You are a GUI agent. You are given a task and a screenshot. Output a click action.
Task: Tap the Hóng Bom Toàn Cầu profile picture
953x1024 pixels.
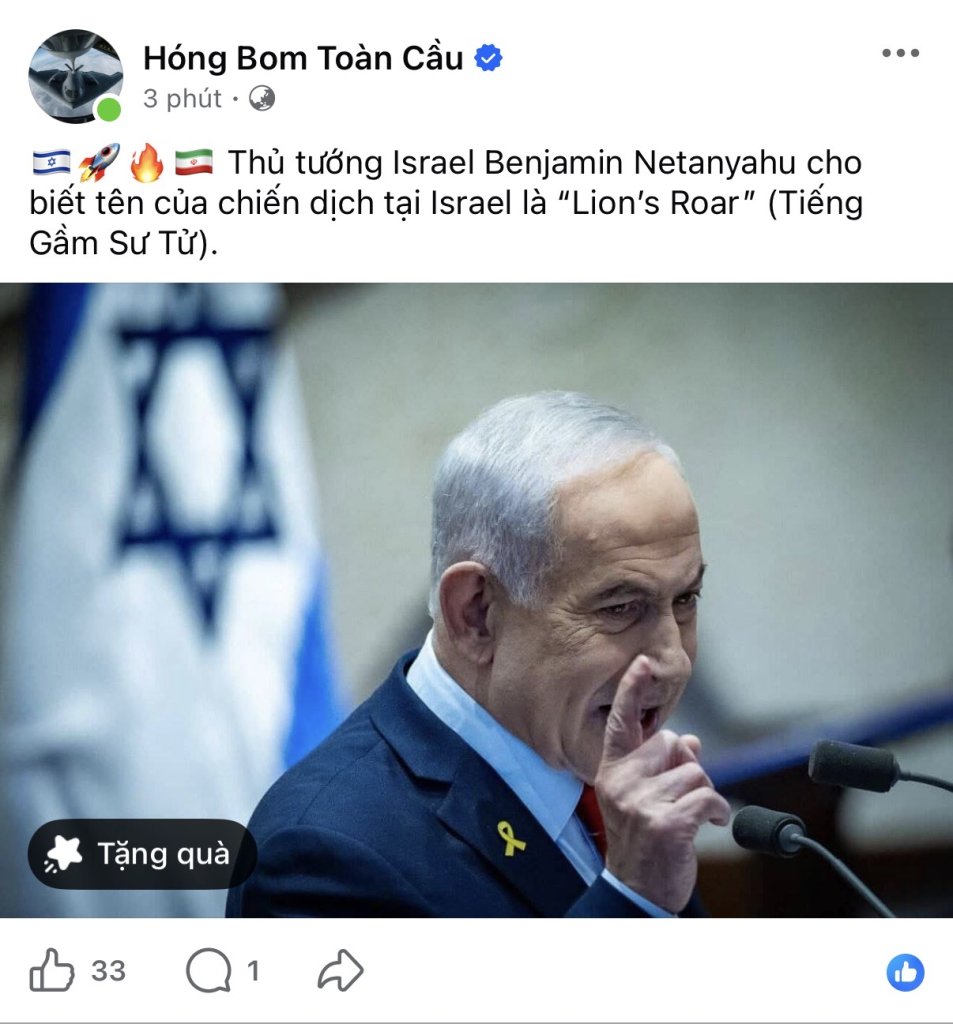click(76, 76)
